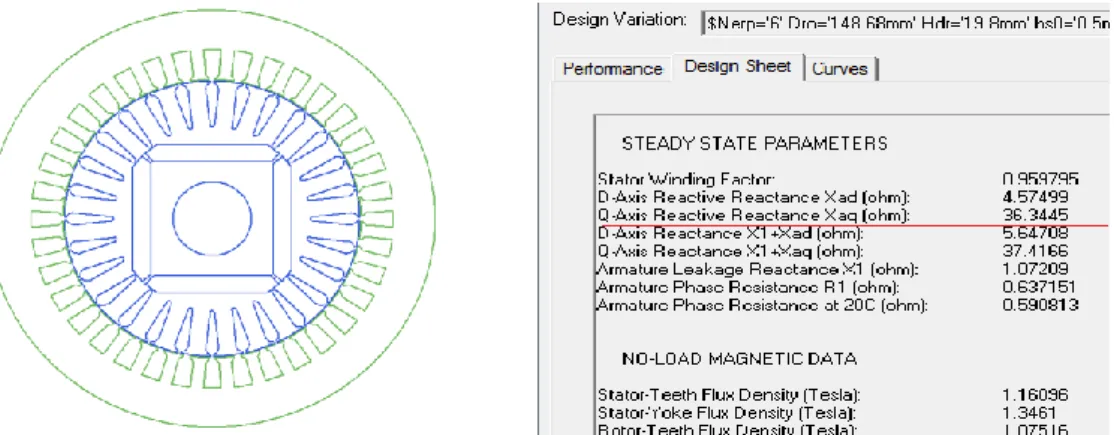Select Armature Phase Resistance R1 label

pyautogui.click(x=748, y=287)
